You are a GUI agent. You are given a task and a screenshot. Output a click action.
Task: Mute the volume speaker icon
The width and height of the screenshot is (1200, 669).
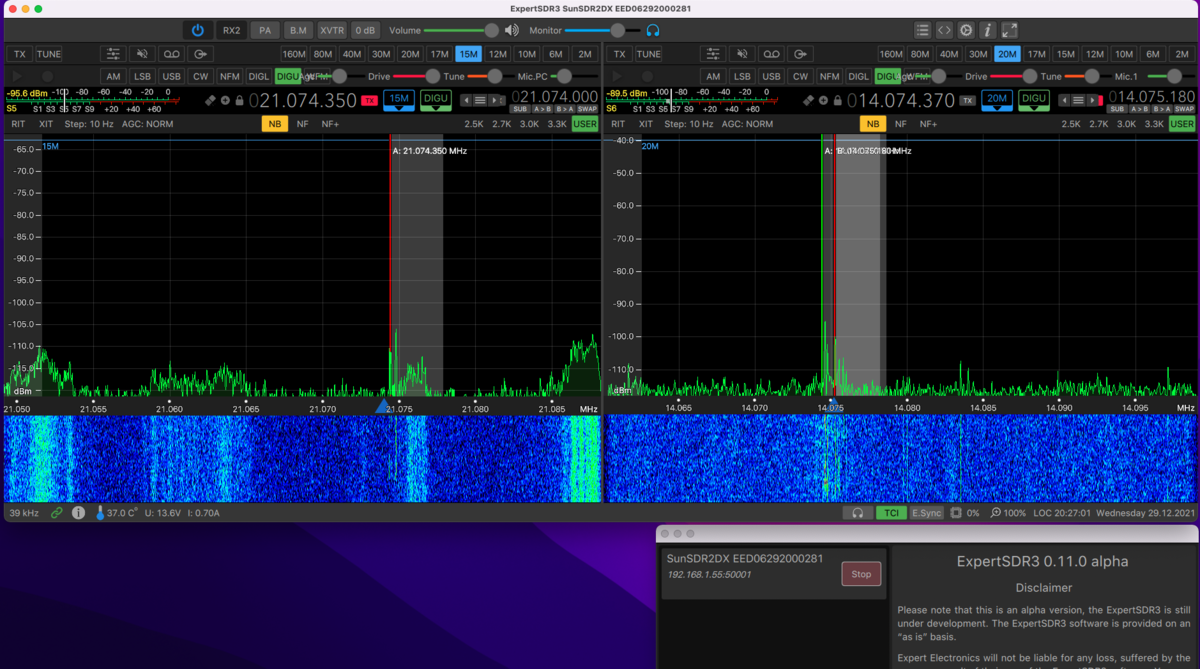[x=512, y=30]
